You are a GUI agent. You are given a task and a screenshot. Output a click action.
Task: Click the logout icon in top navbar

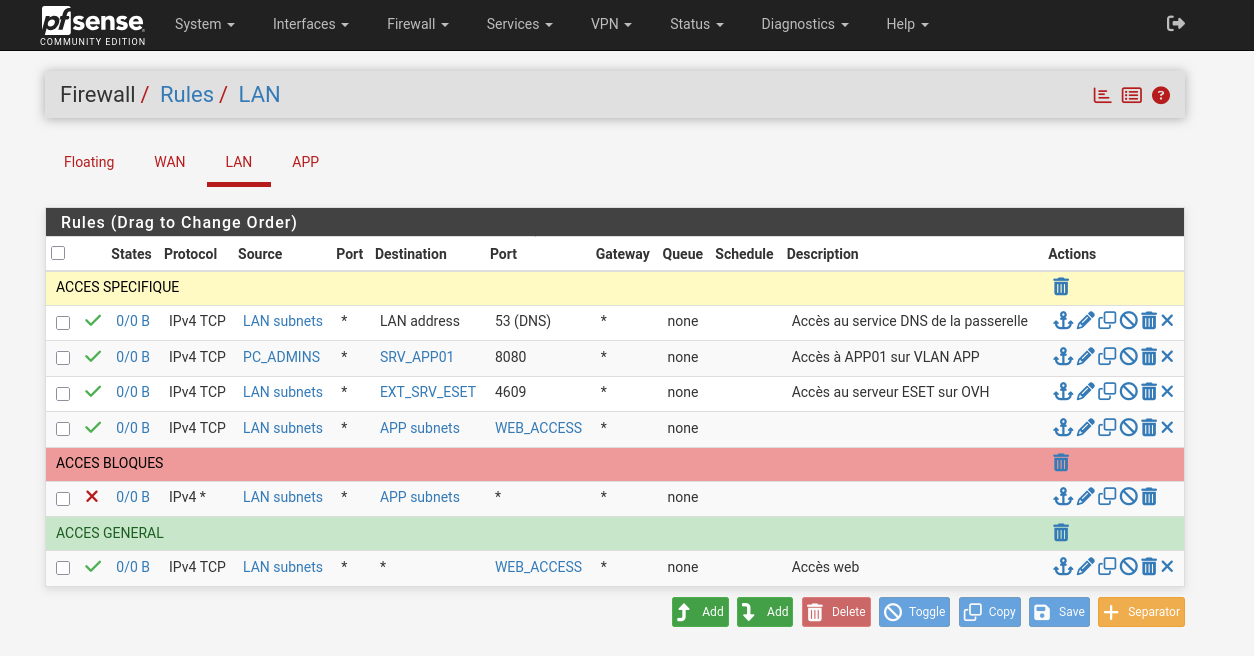click(x=1176, y=24)
